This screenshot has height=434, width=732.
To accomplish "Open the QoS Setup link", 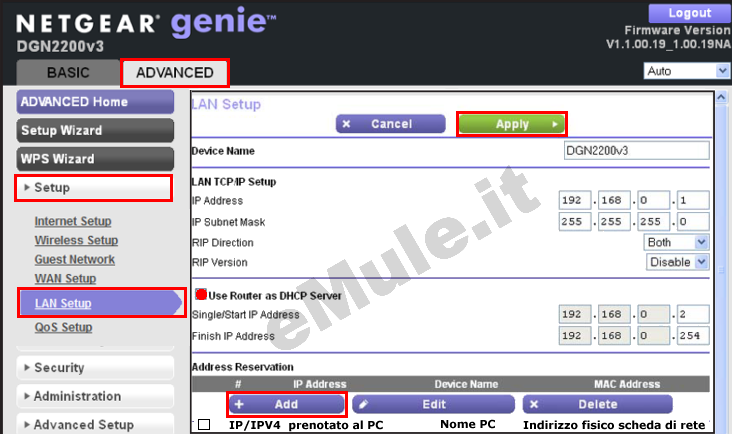I will coord(63,327).
